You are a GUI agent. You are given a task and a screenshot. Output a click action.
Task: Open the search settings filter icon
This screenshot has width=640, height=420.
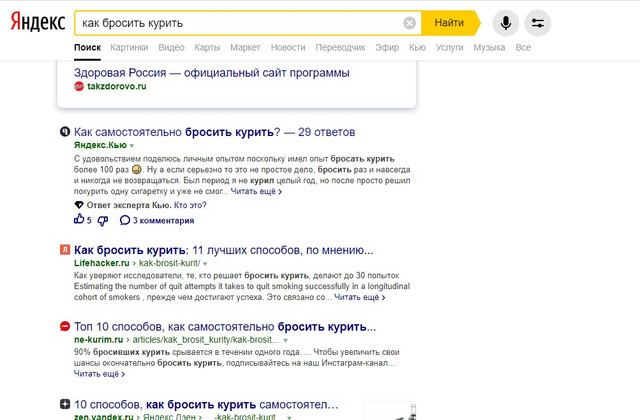coord(538,22)
